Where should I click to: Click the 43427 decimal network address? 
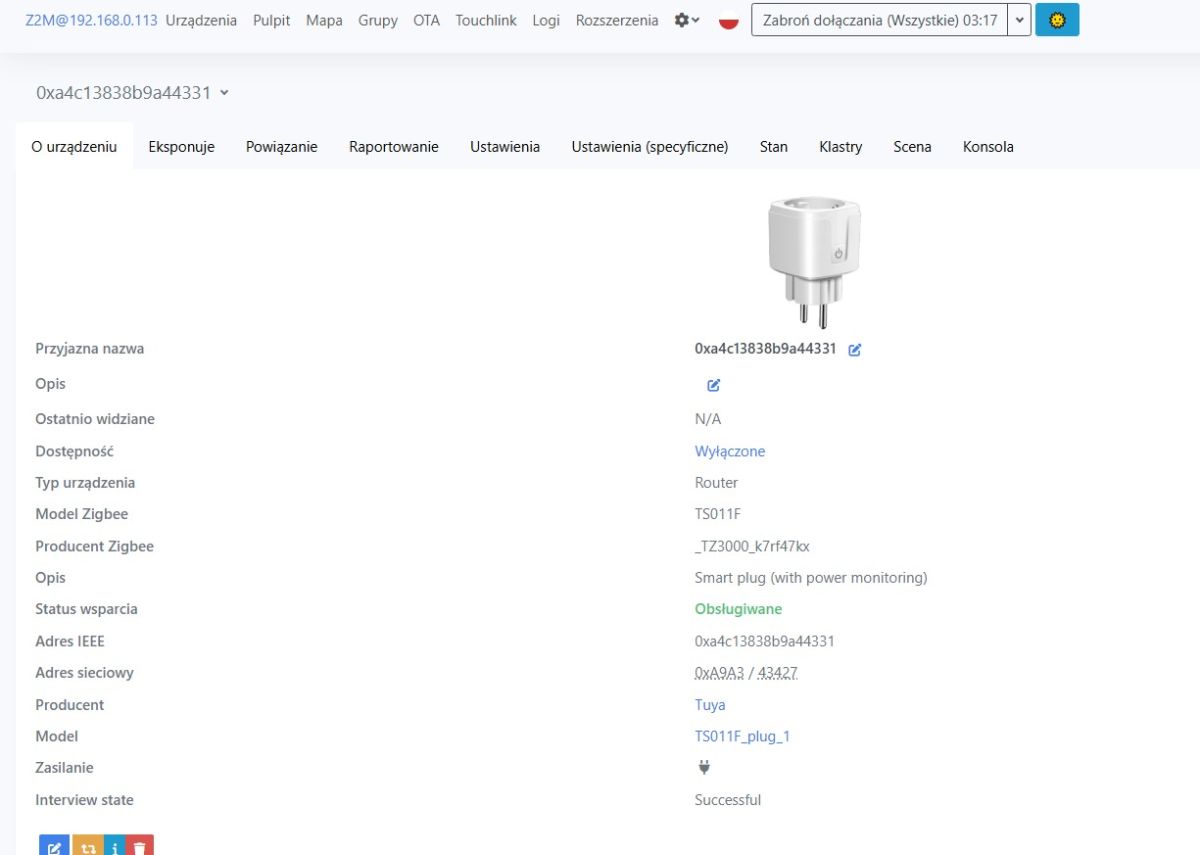(778, 673)
